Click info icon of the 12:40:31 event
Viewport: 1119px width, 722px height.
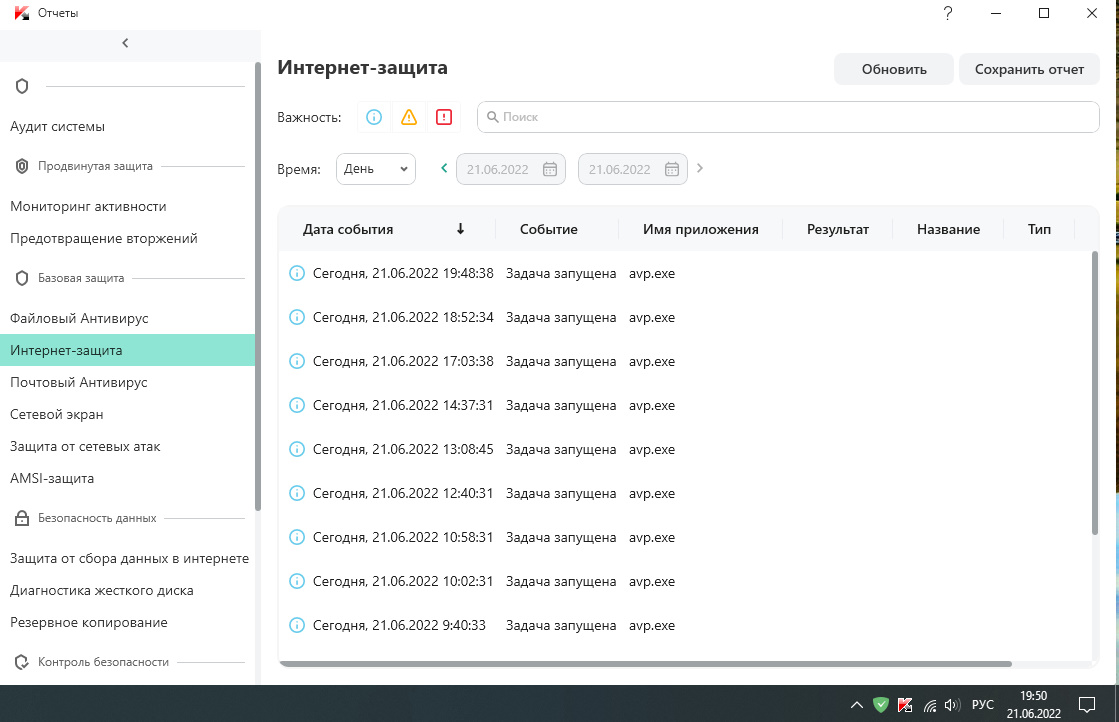(297, 493)
